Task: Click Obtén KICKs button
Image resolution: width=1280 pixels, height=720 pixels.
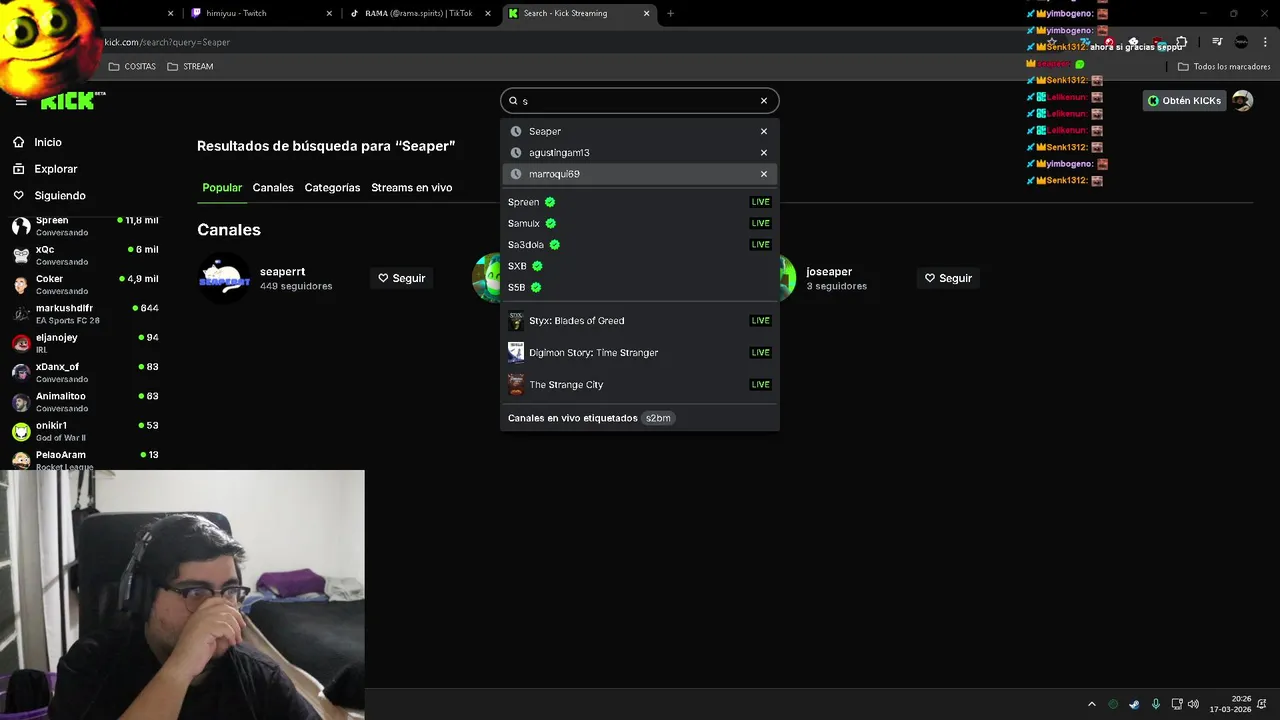Action: 1184,101
